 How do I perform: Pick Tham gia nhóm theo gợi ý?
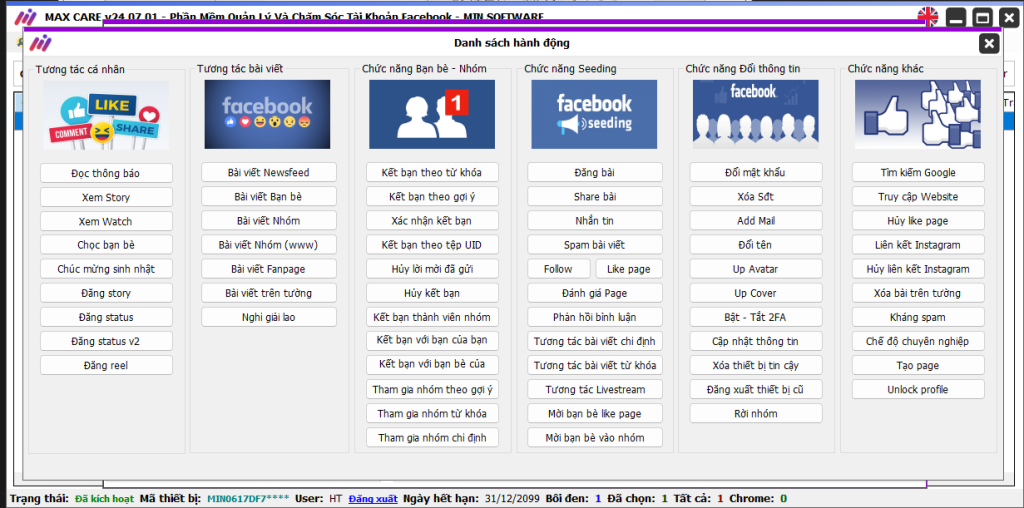[x=432, y=390]
